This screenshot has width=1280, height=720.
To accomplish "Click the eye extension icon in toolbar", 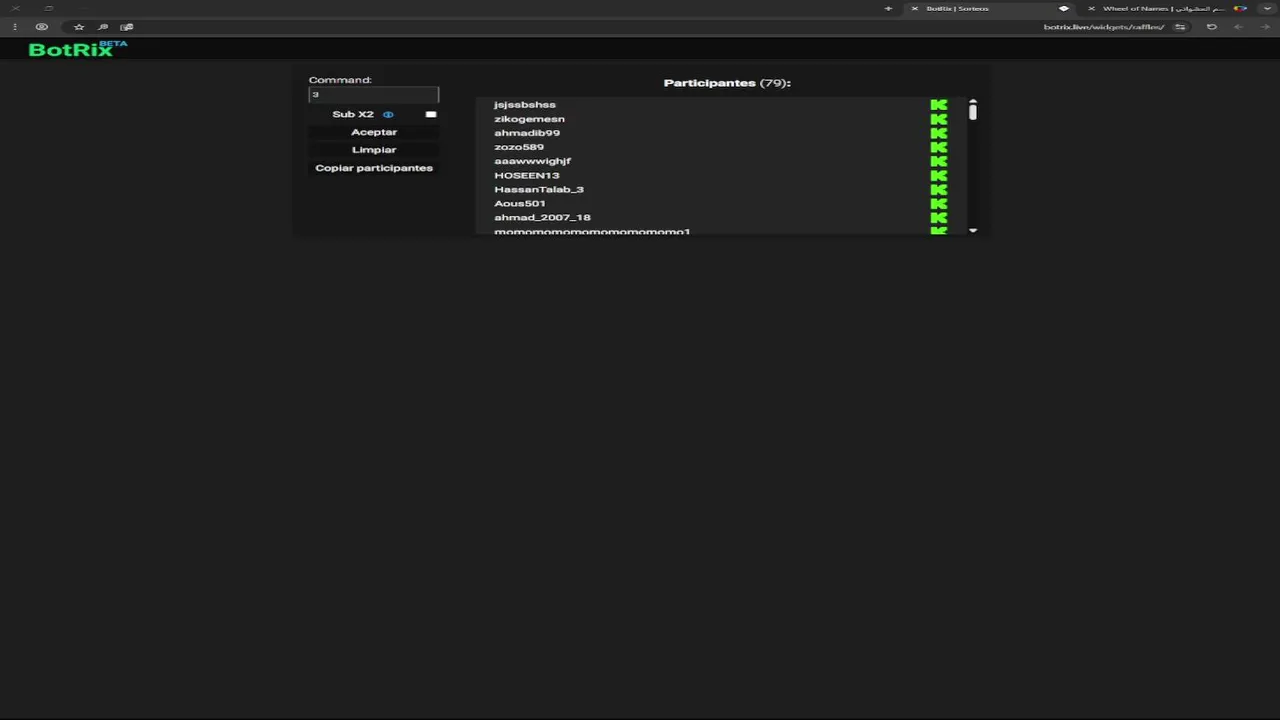I will click(x=41, y=27).
